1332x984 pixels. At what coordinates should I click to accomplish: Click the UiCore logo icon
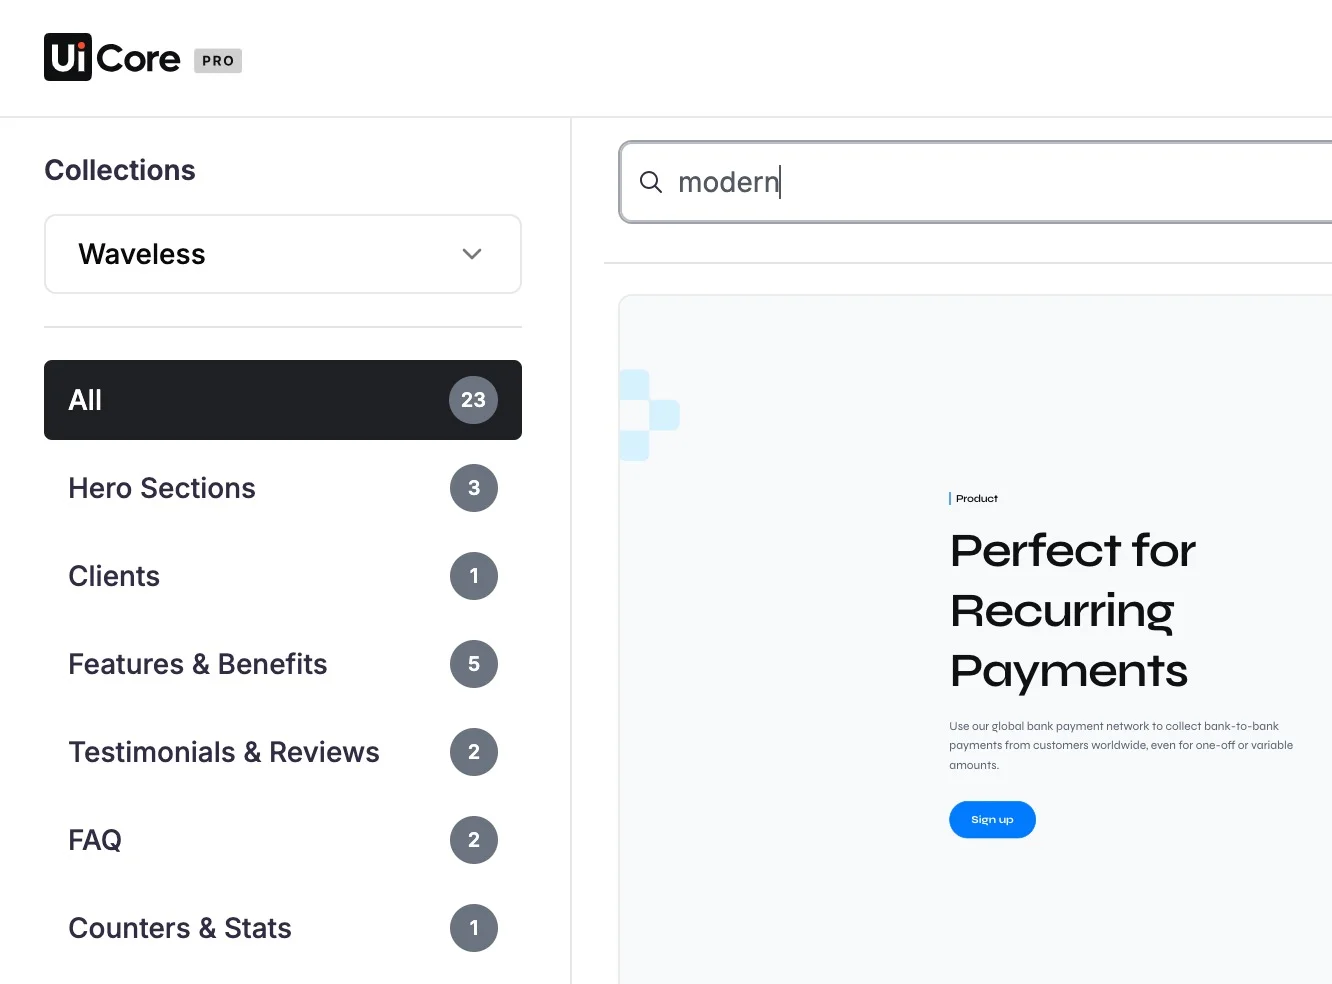click(68, 57)
